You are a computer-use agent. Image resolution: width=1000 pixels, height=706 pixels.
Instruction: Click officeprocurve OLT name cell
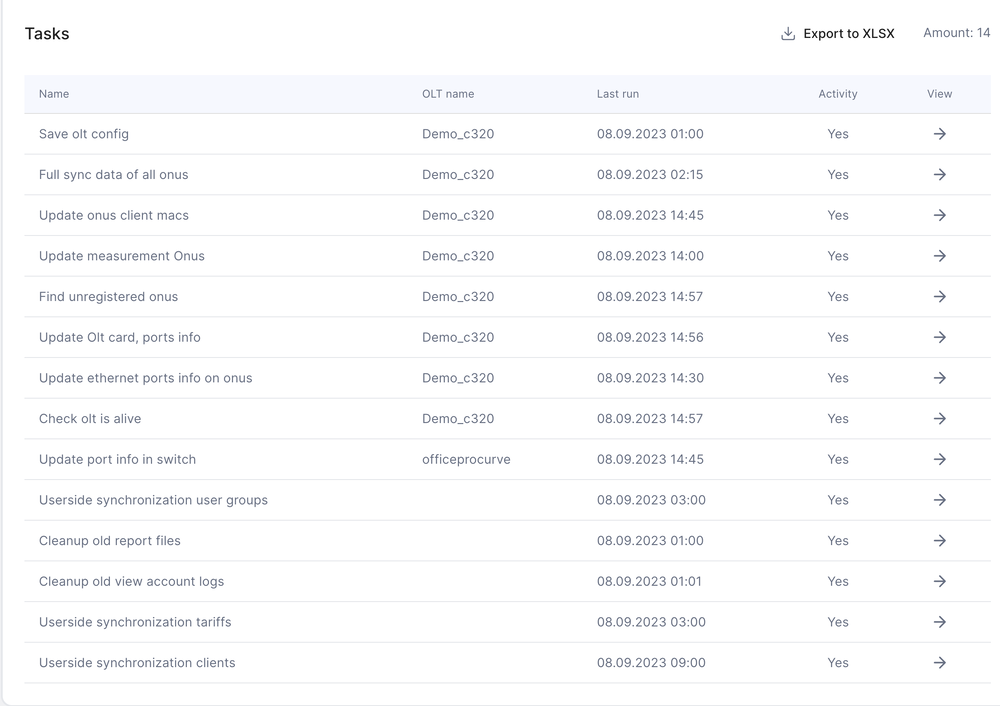coord(466,460)
